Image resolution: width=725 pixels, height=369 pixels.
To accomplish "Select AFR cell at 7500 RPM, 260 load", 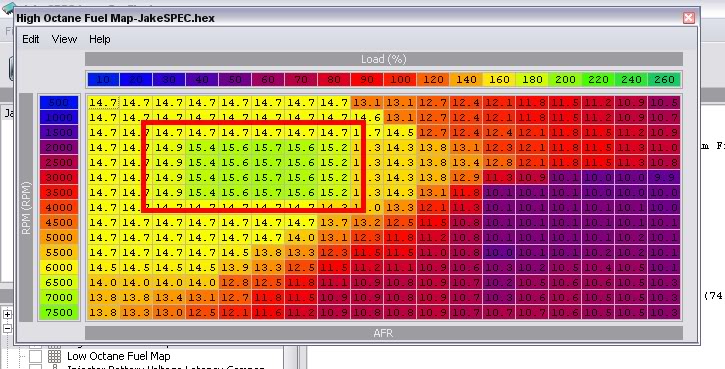I will (664, 313).
